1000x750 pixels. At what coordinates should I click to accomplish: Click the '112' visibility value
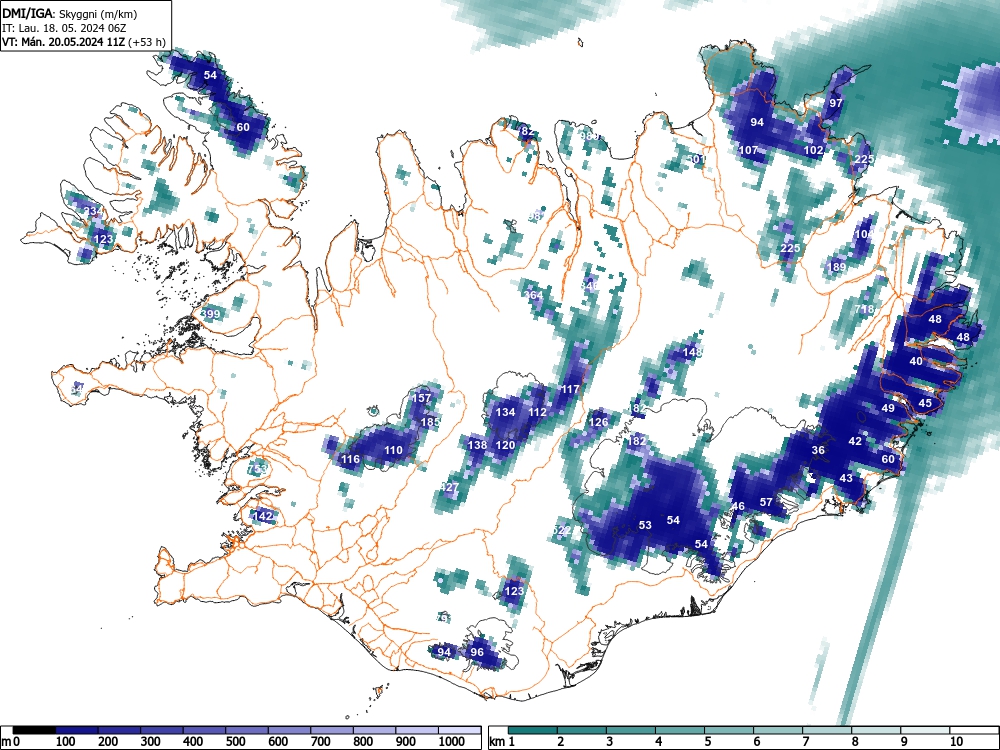pos(538,413)
